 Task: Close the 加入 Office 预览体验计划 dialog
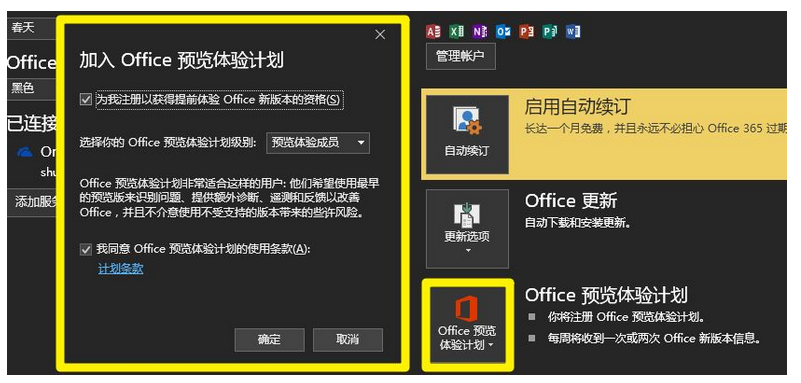click(x=380, y=34)
